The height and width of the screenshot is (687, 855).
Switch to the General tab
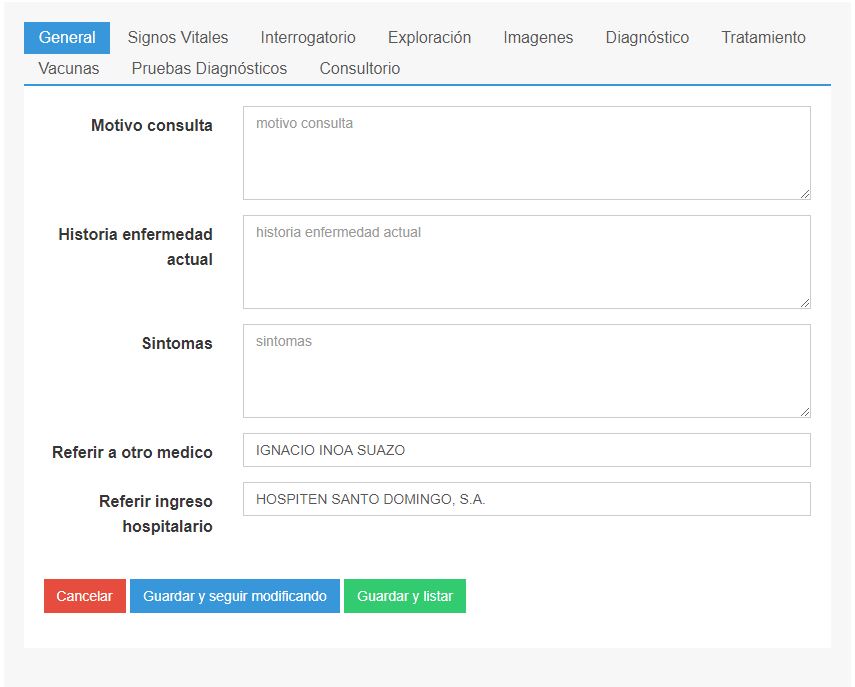point(67,38)
